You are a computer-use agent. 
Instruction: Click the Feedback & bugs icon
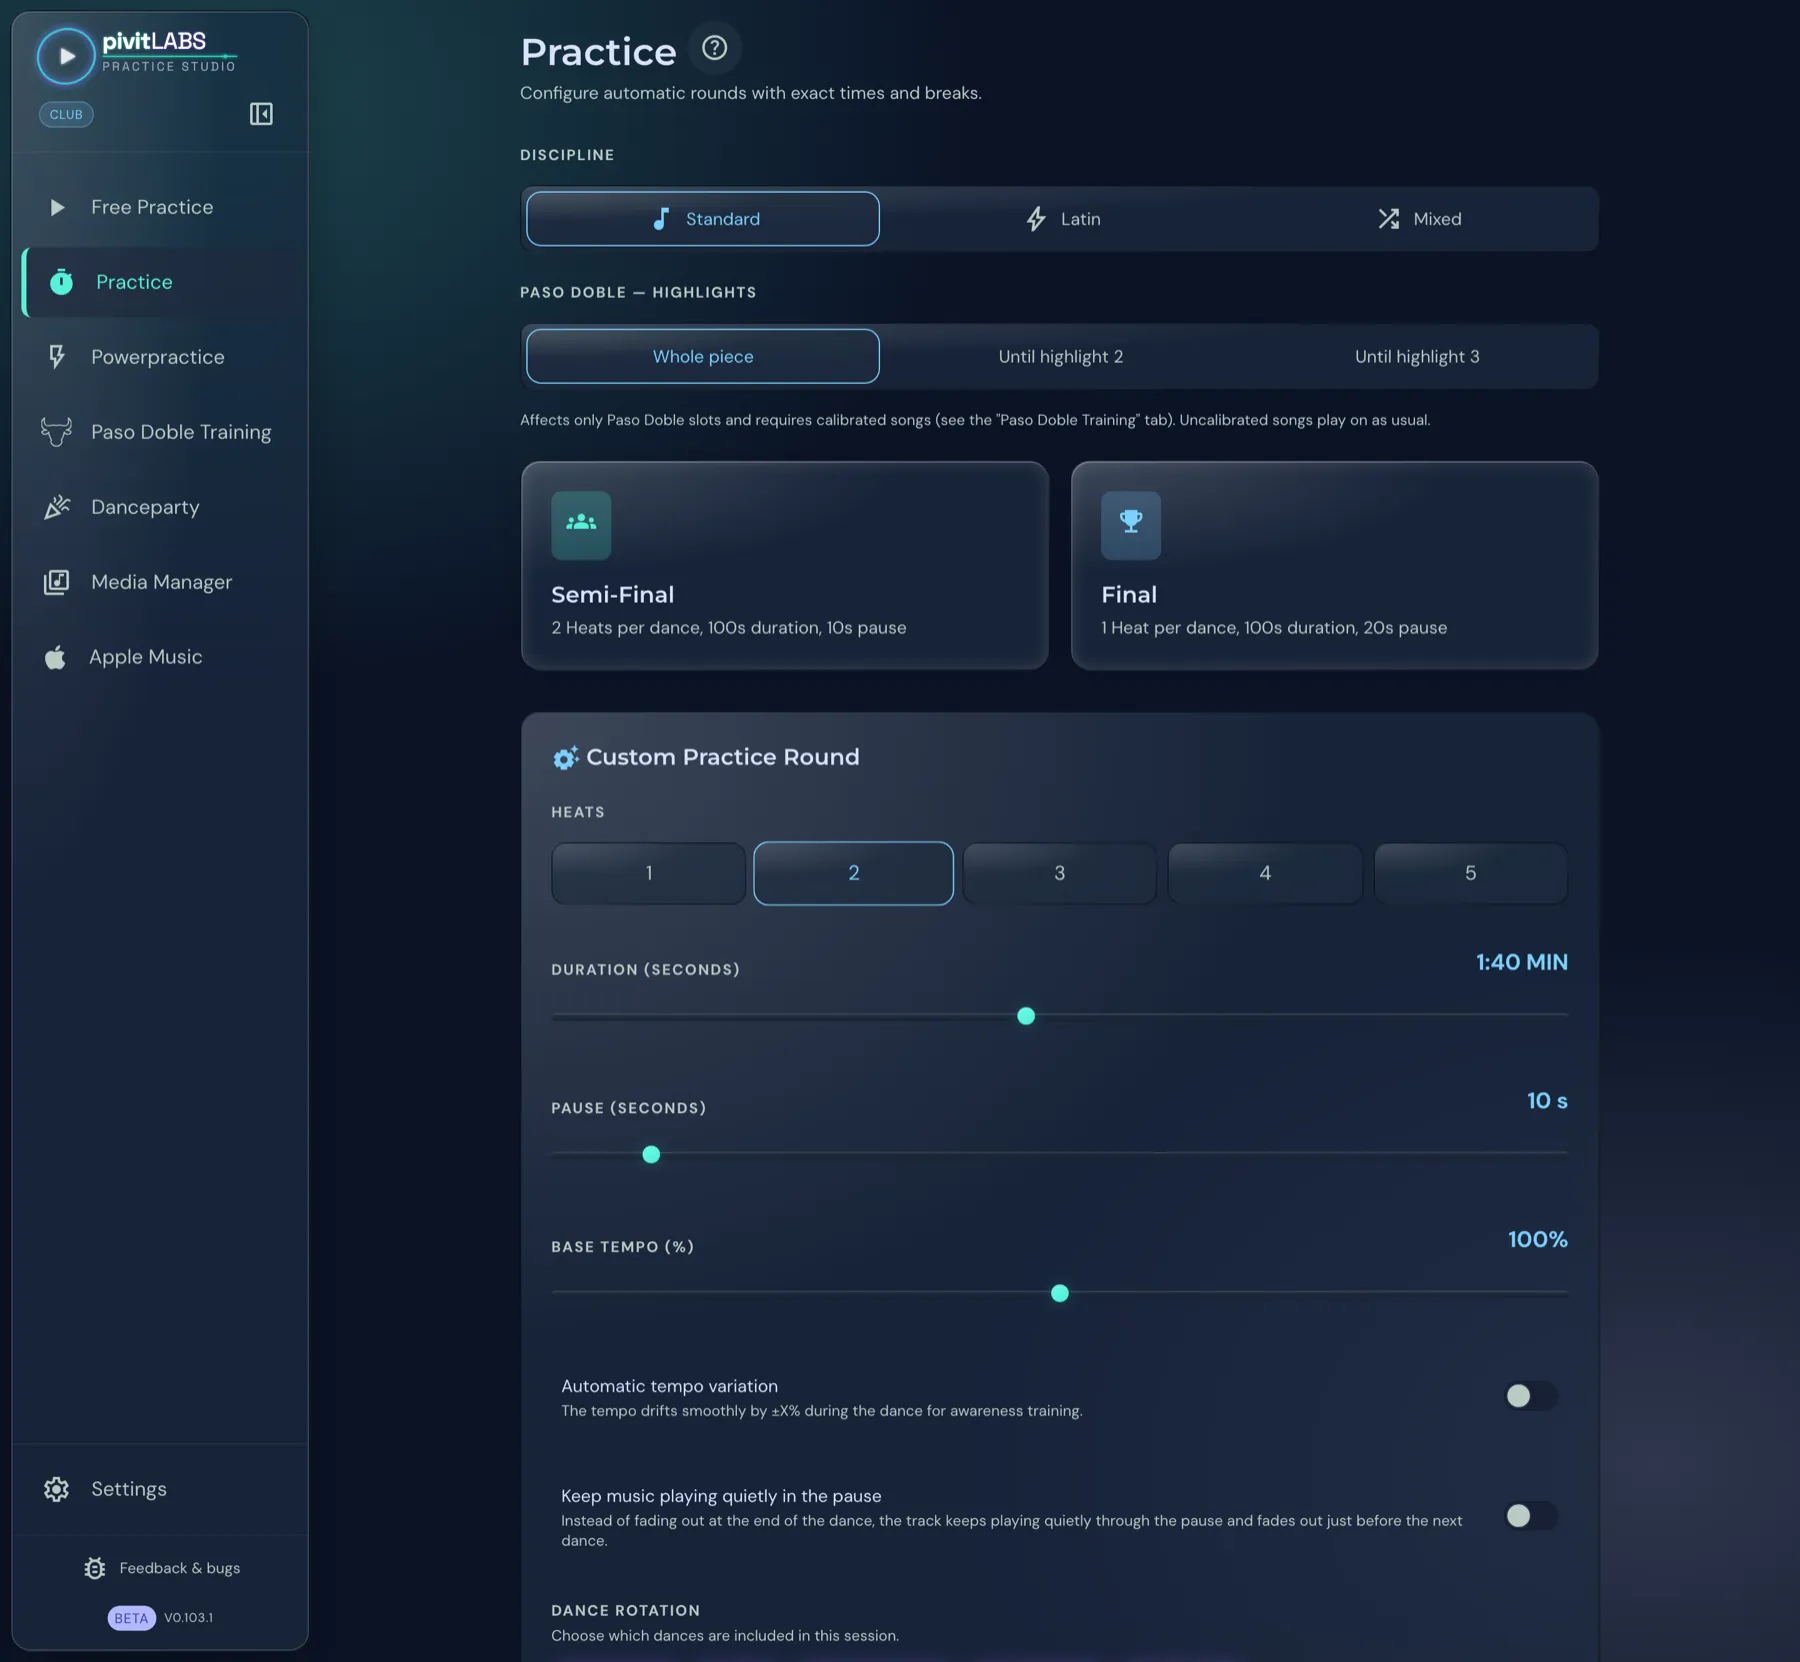point(95,1568)
